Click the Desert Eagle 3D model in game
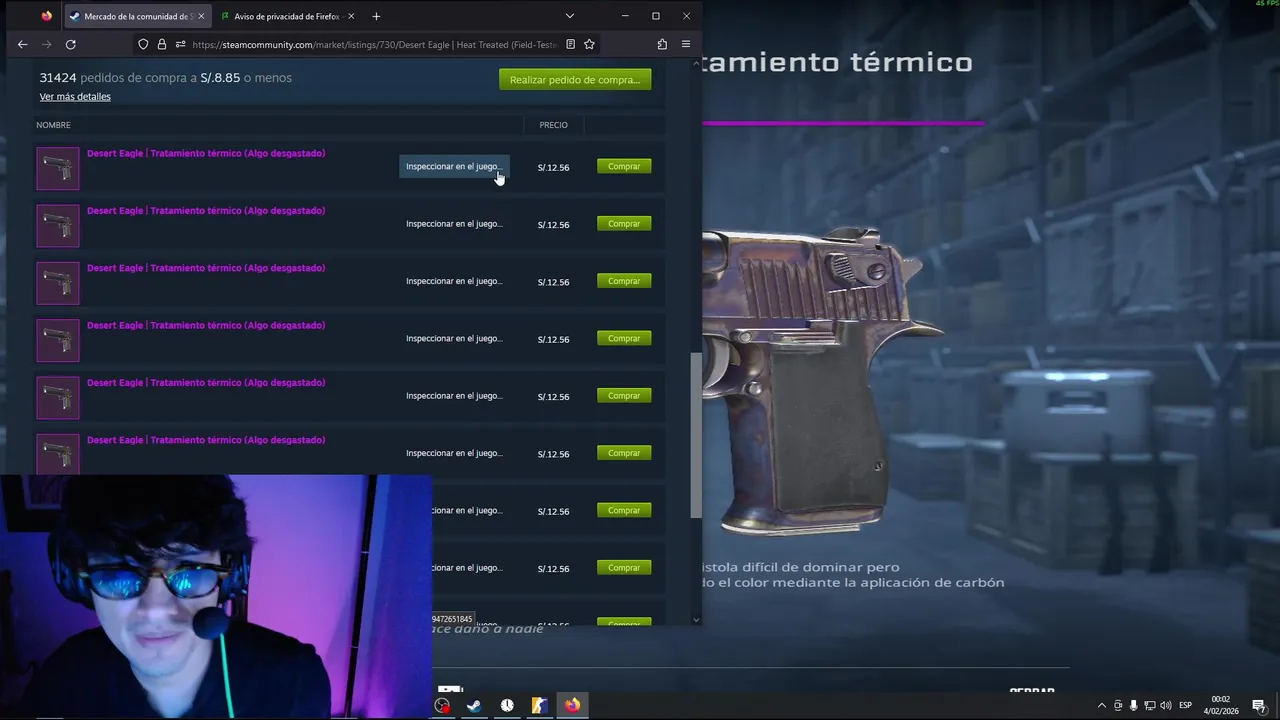 click(x=820, y=380)
